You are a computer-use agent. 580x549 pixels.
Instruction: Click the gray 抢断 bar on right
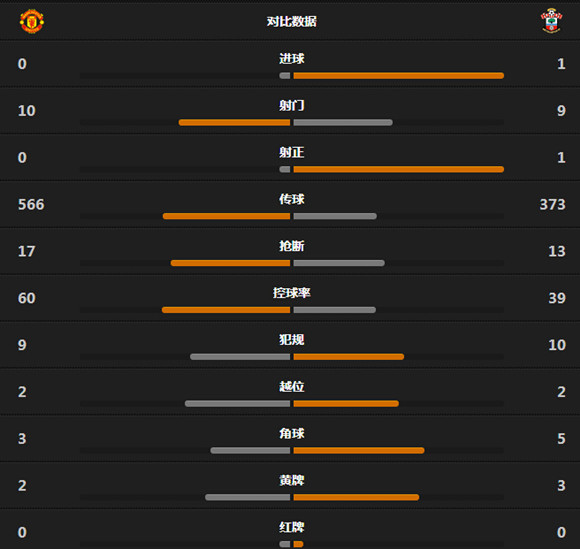[339, 263]
